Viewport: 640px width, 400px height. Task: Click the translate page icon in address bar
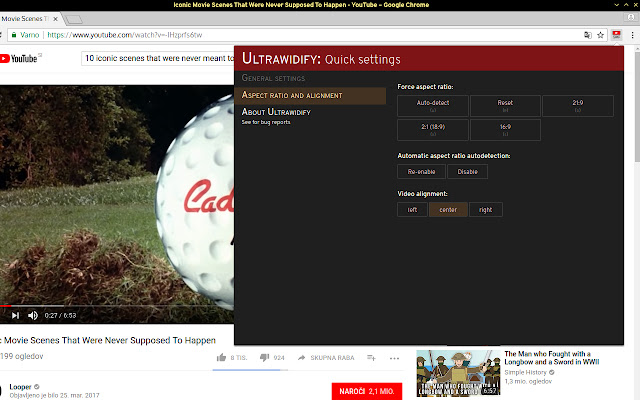588,35
